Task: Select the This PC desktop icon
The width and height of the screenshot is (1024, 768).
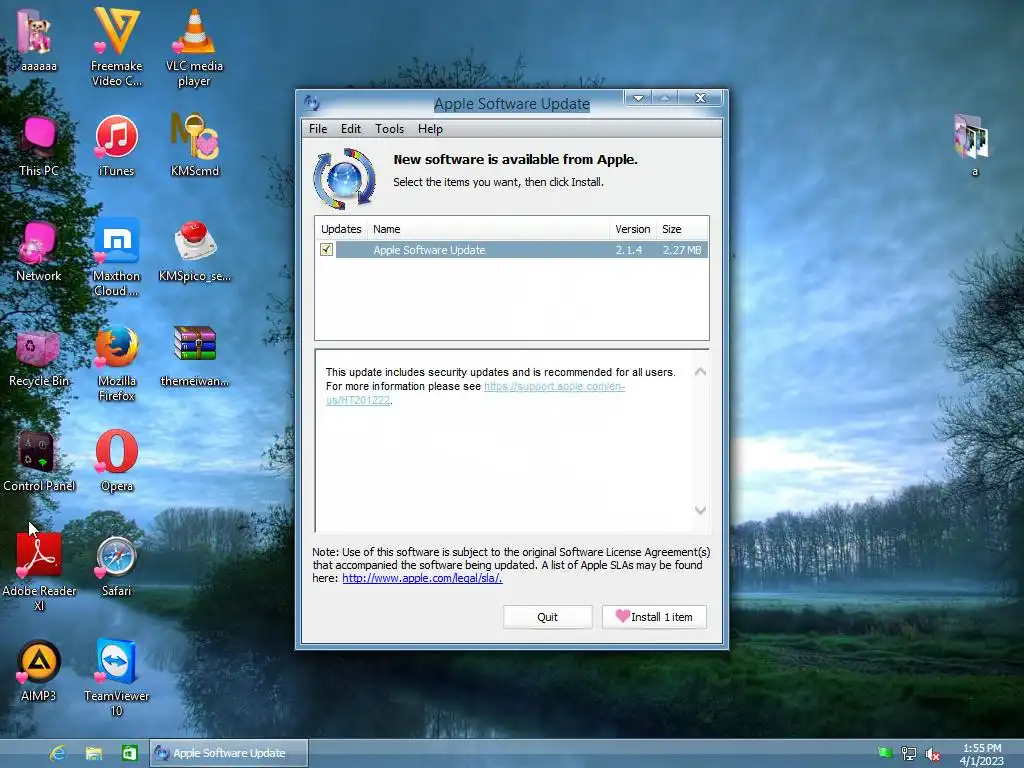Action: point(38,146)
